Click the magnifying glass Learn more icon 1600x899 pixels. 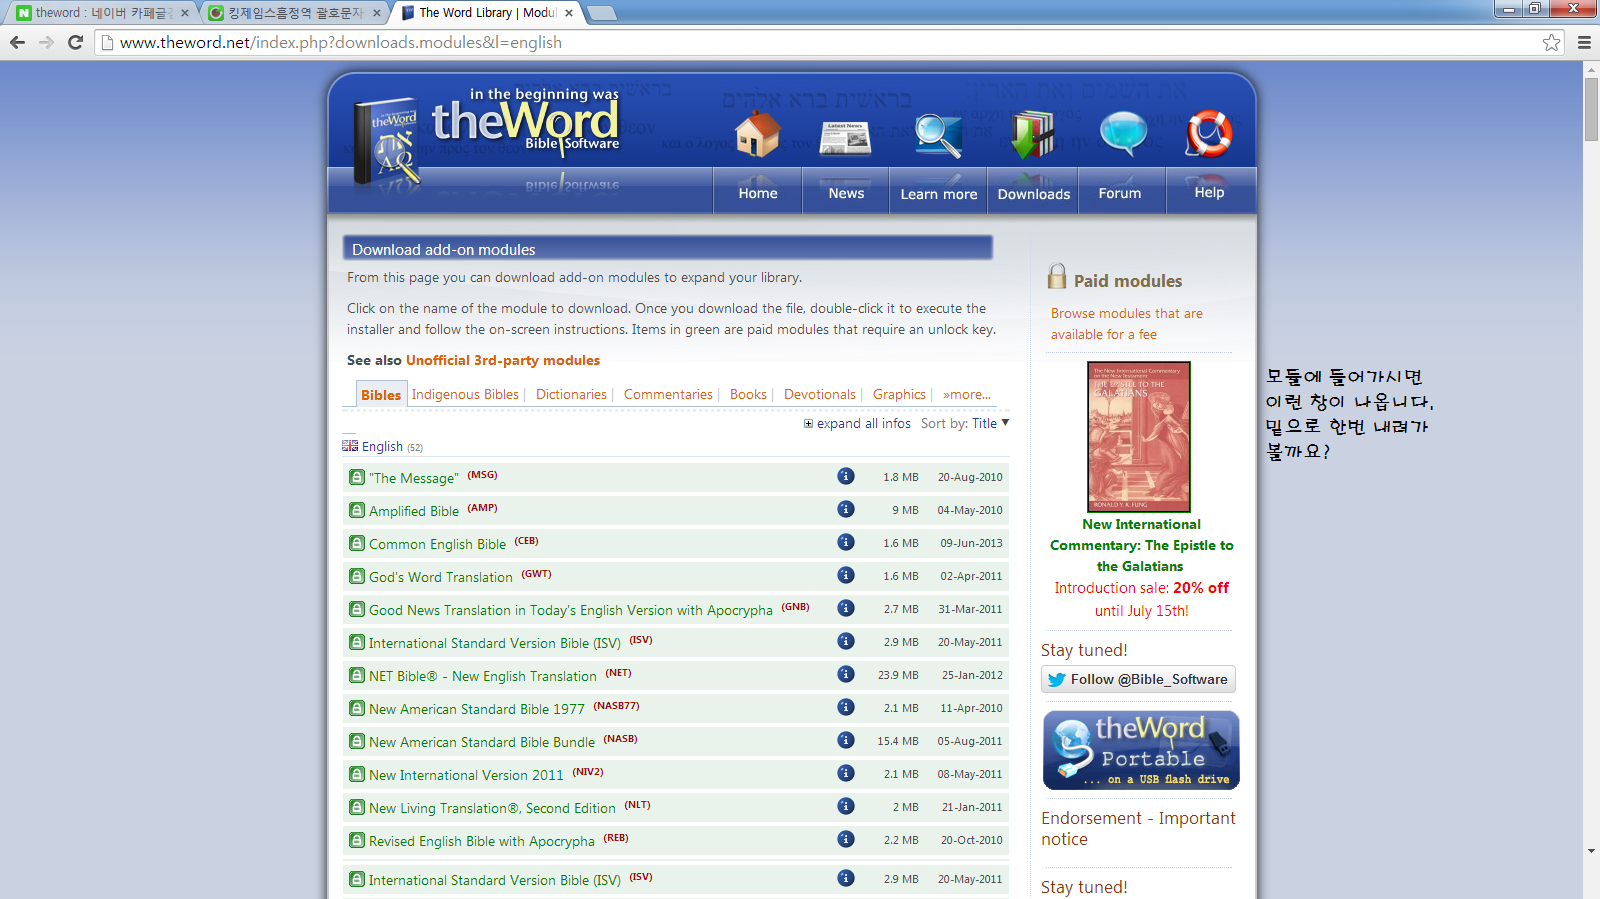tap(938, 136)
